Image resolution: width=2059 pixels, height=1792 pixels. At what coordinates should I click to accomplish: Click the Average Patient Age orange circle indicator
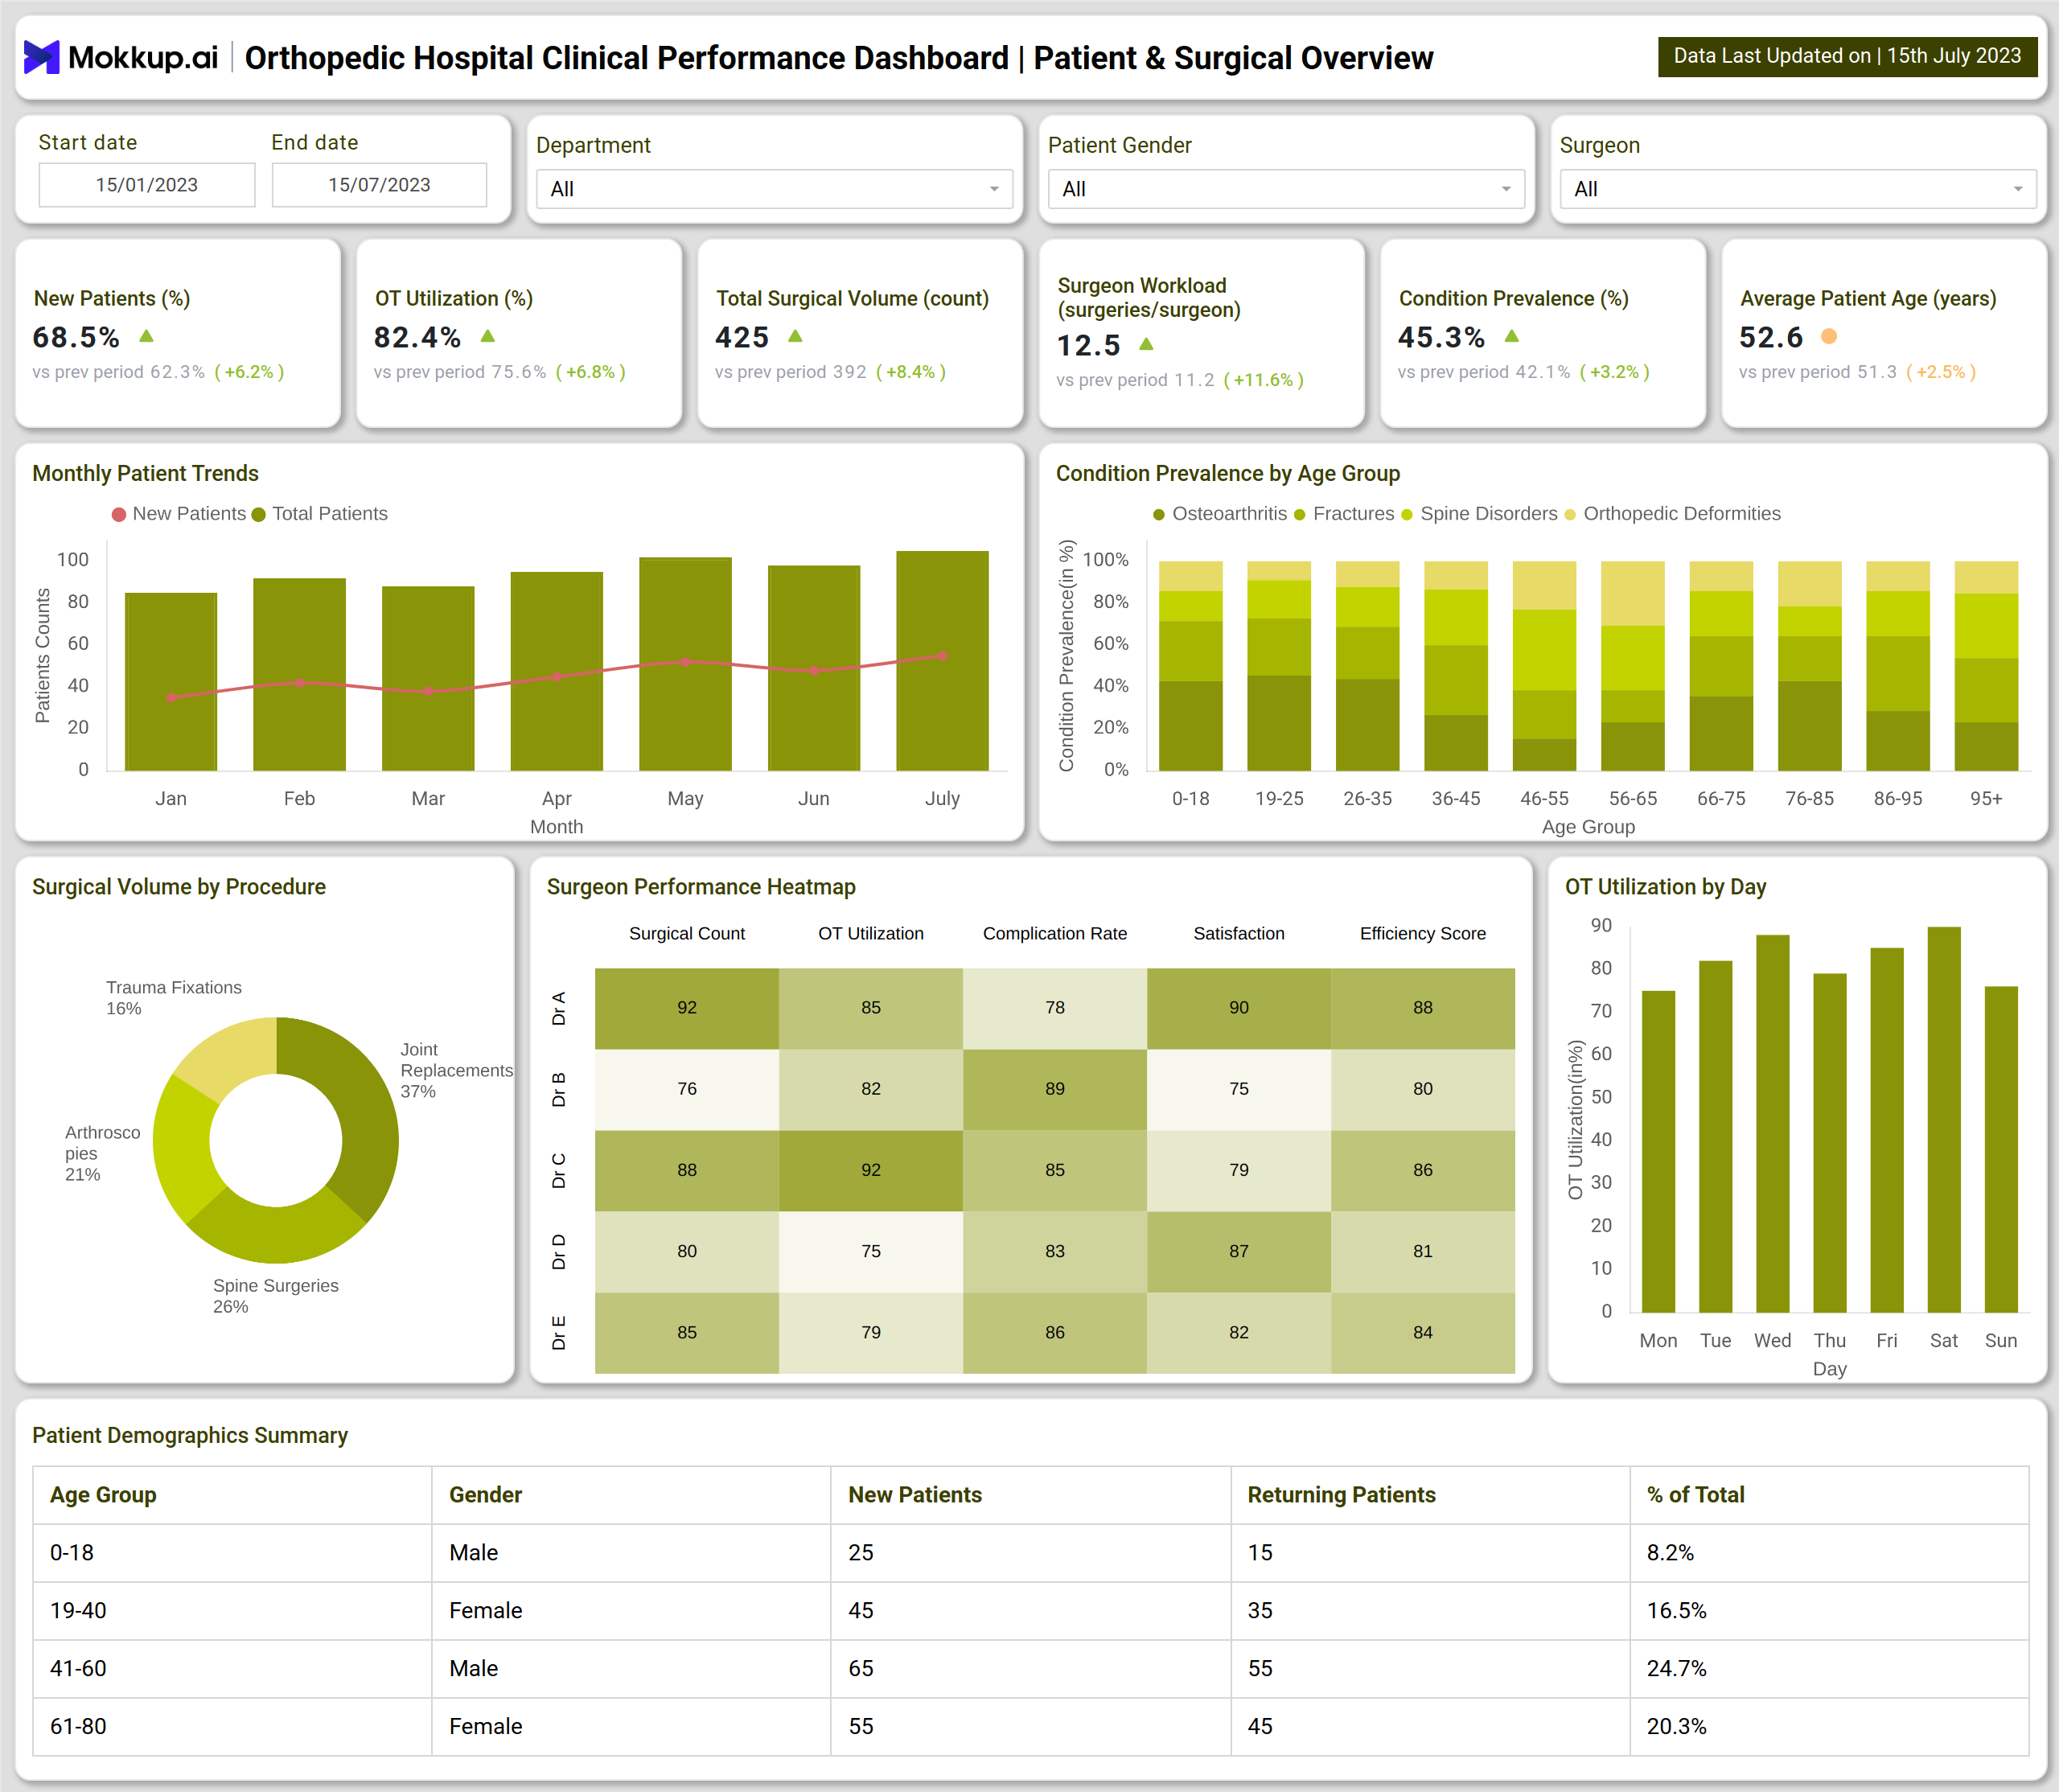(x=1829, y=336)
